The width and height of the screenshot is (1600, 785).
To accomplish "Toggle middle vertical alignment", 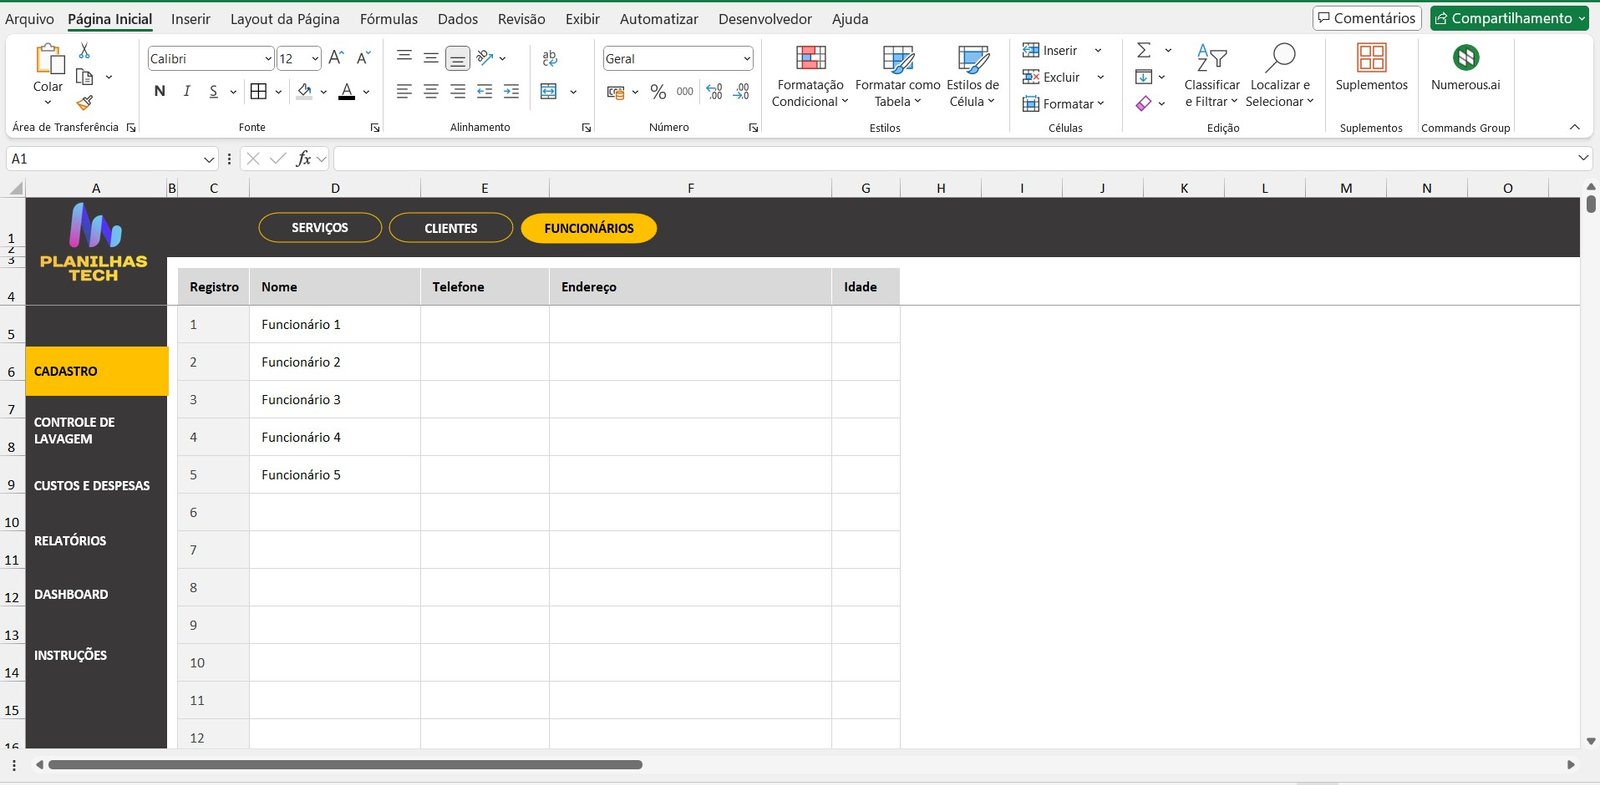I will (431, 58).
